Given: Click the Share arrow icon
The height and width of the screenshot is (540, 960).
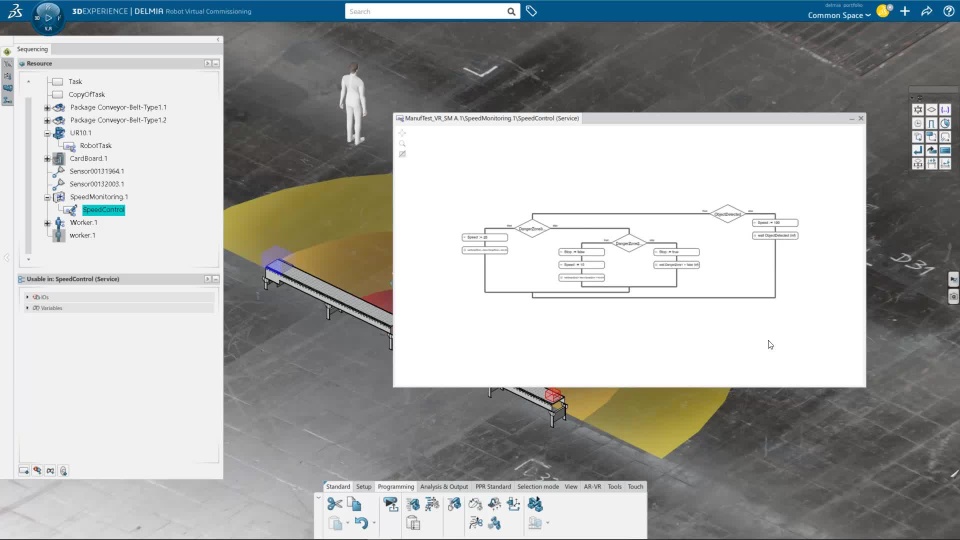Looking at the screenshot, I should (926, 11).
